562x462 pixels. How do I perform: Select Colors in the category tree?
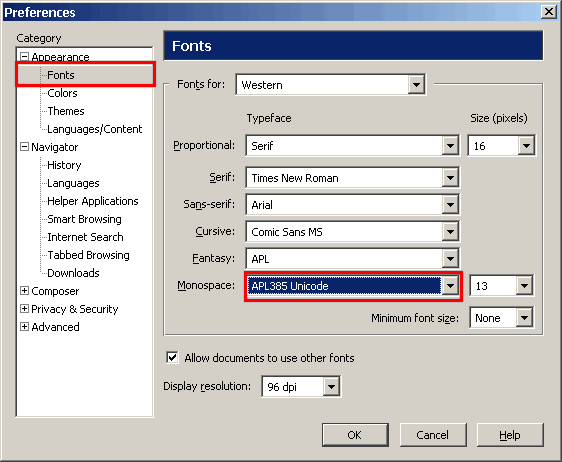coord(62,93)
